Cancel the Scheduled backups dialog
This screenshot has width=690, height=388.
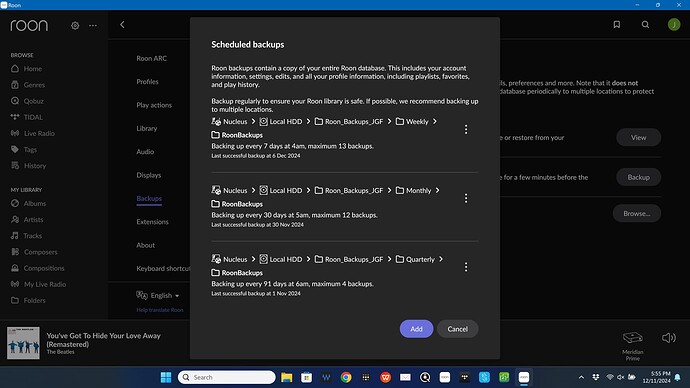pyautogui.click(x=458, y=329)
